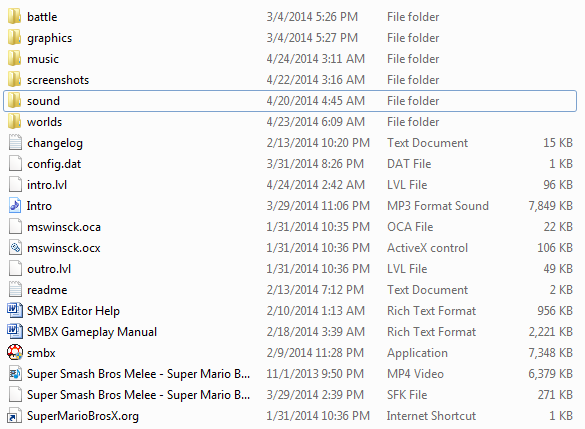
Task: Select the Super Smash Bros Melee MP4 name
Action: point(138,374)
